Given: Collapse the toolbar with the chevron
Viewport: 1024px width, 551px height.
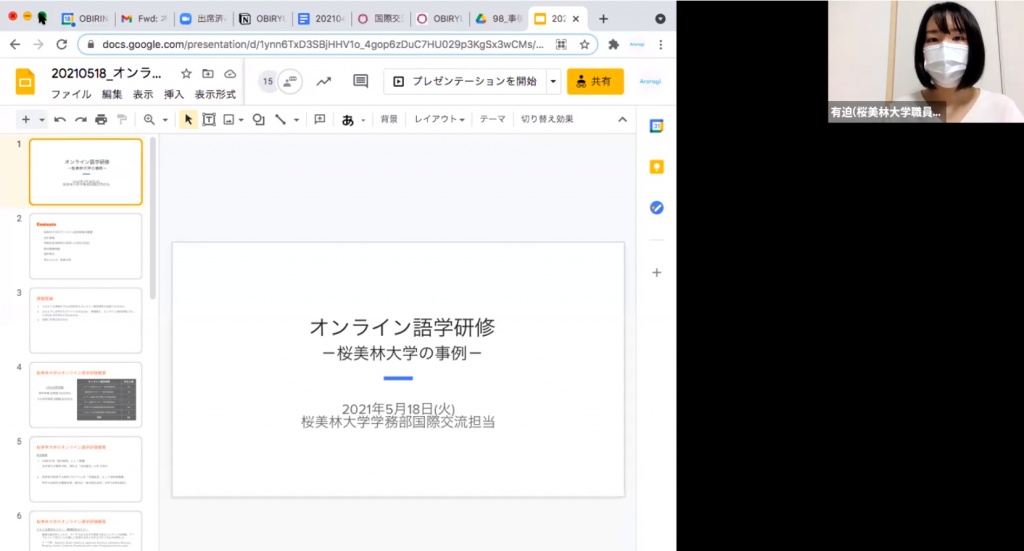Looking at the screenshot, I should pos(622,119).
